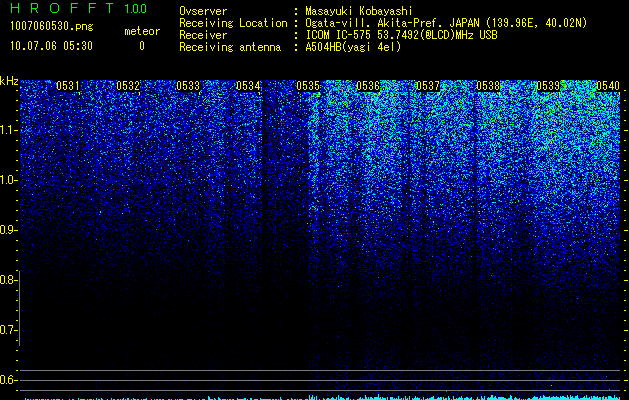This screenshot has width=629, height=400.
Task: Click the Receiving Location field label
Action: click(x=233, y=23)
